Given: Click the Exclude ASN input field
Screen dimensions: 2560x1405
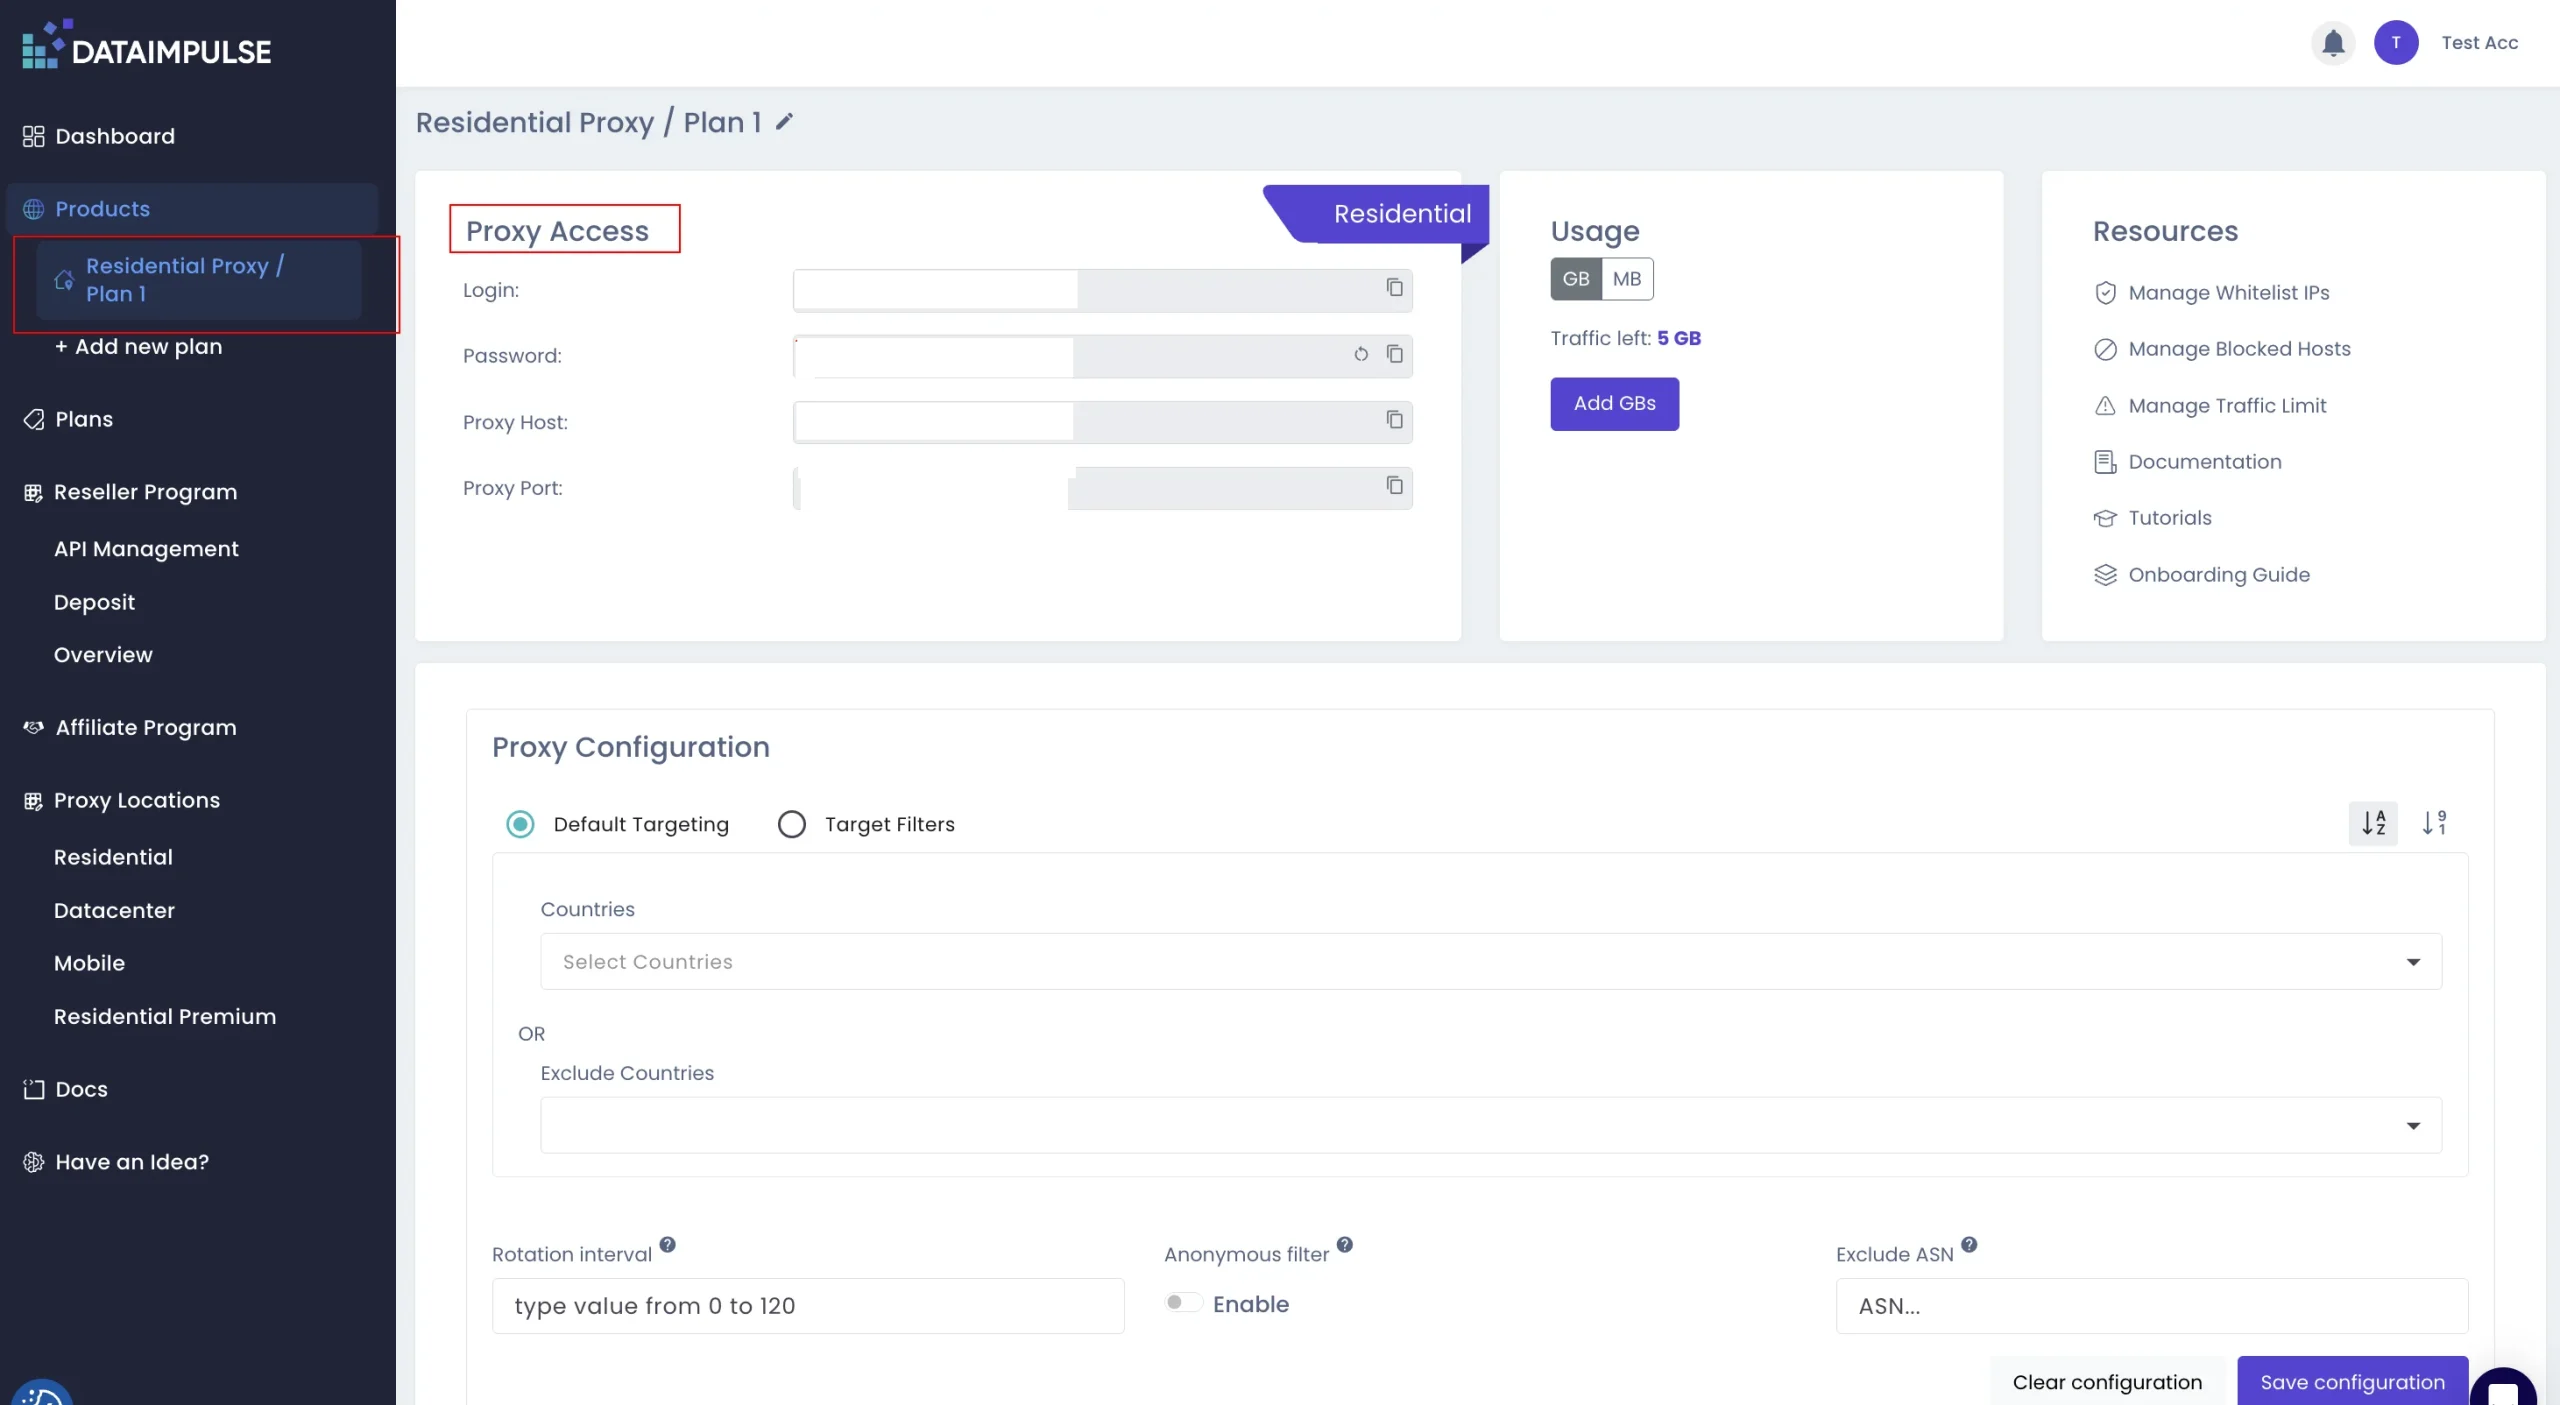Looking at the screenshot, I should pos(2152,1306).
